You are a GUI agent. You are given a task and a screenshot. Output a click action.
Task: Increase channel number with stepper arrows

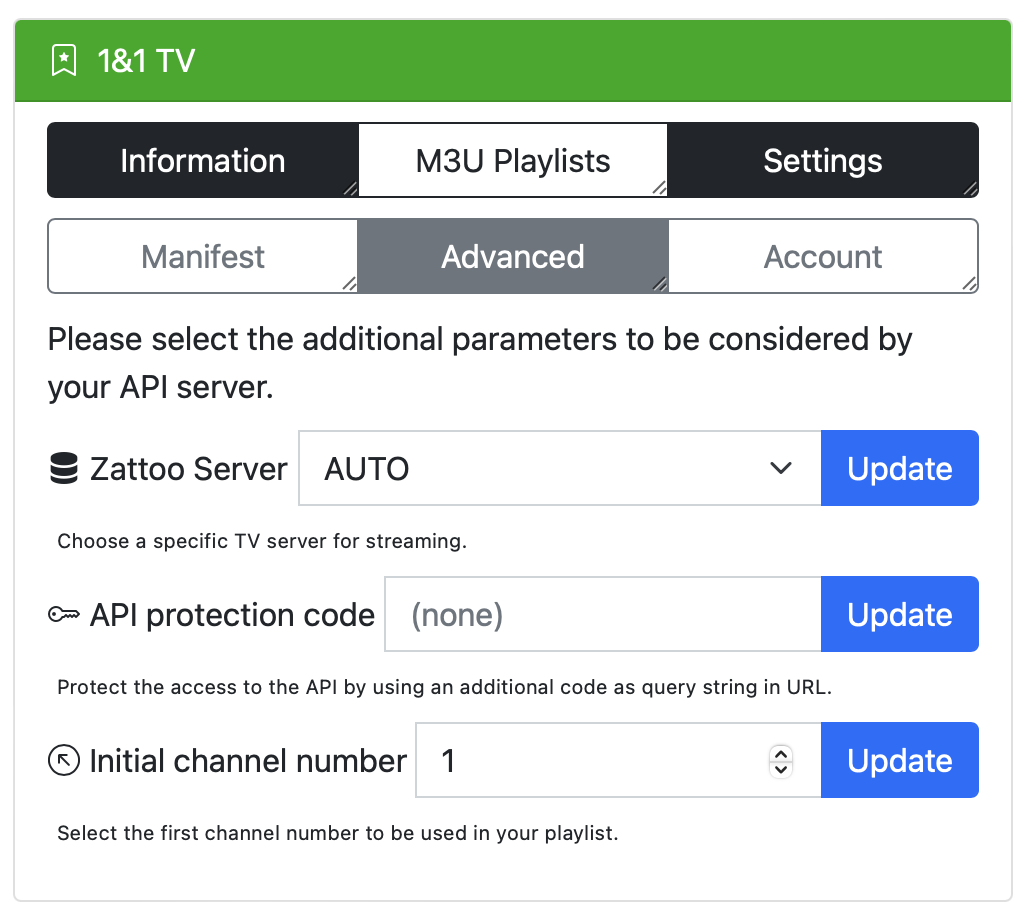(781, 753)
